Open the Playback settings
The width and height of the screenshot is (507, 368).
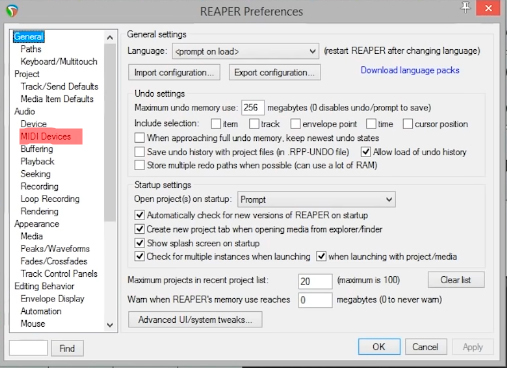pyautogui.click(x=37, y=161)
